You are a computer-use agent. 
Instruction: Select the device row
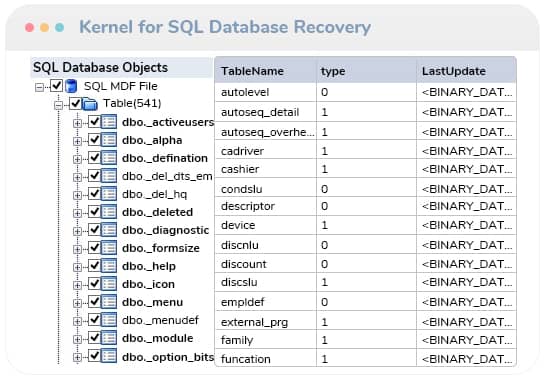click(366, 225)
